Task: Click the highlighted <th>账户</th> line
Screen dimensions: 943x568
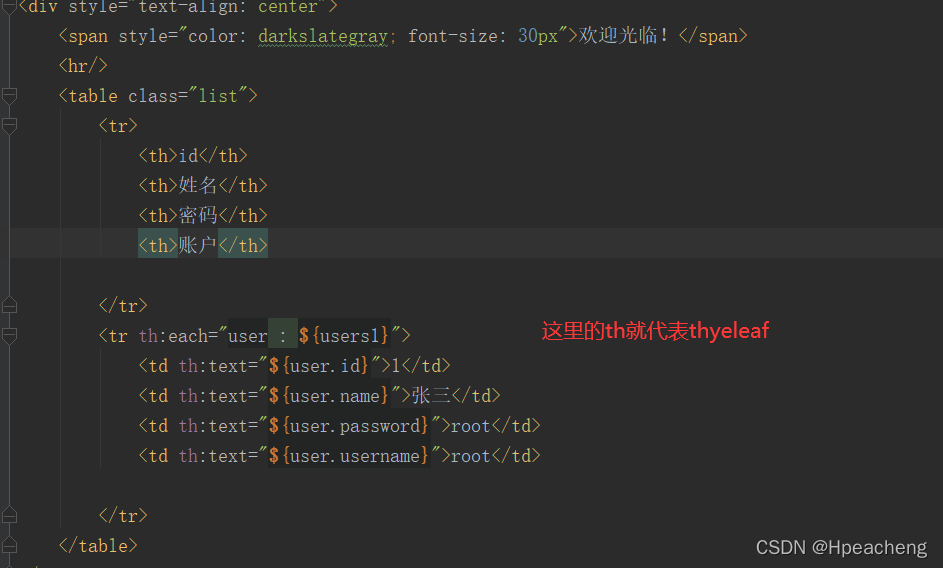Action: 203,245
